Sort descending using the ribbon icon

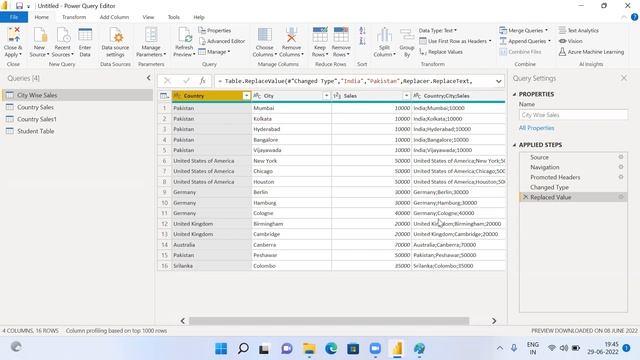point(362,41)
